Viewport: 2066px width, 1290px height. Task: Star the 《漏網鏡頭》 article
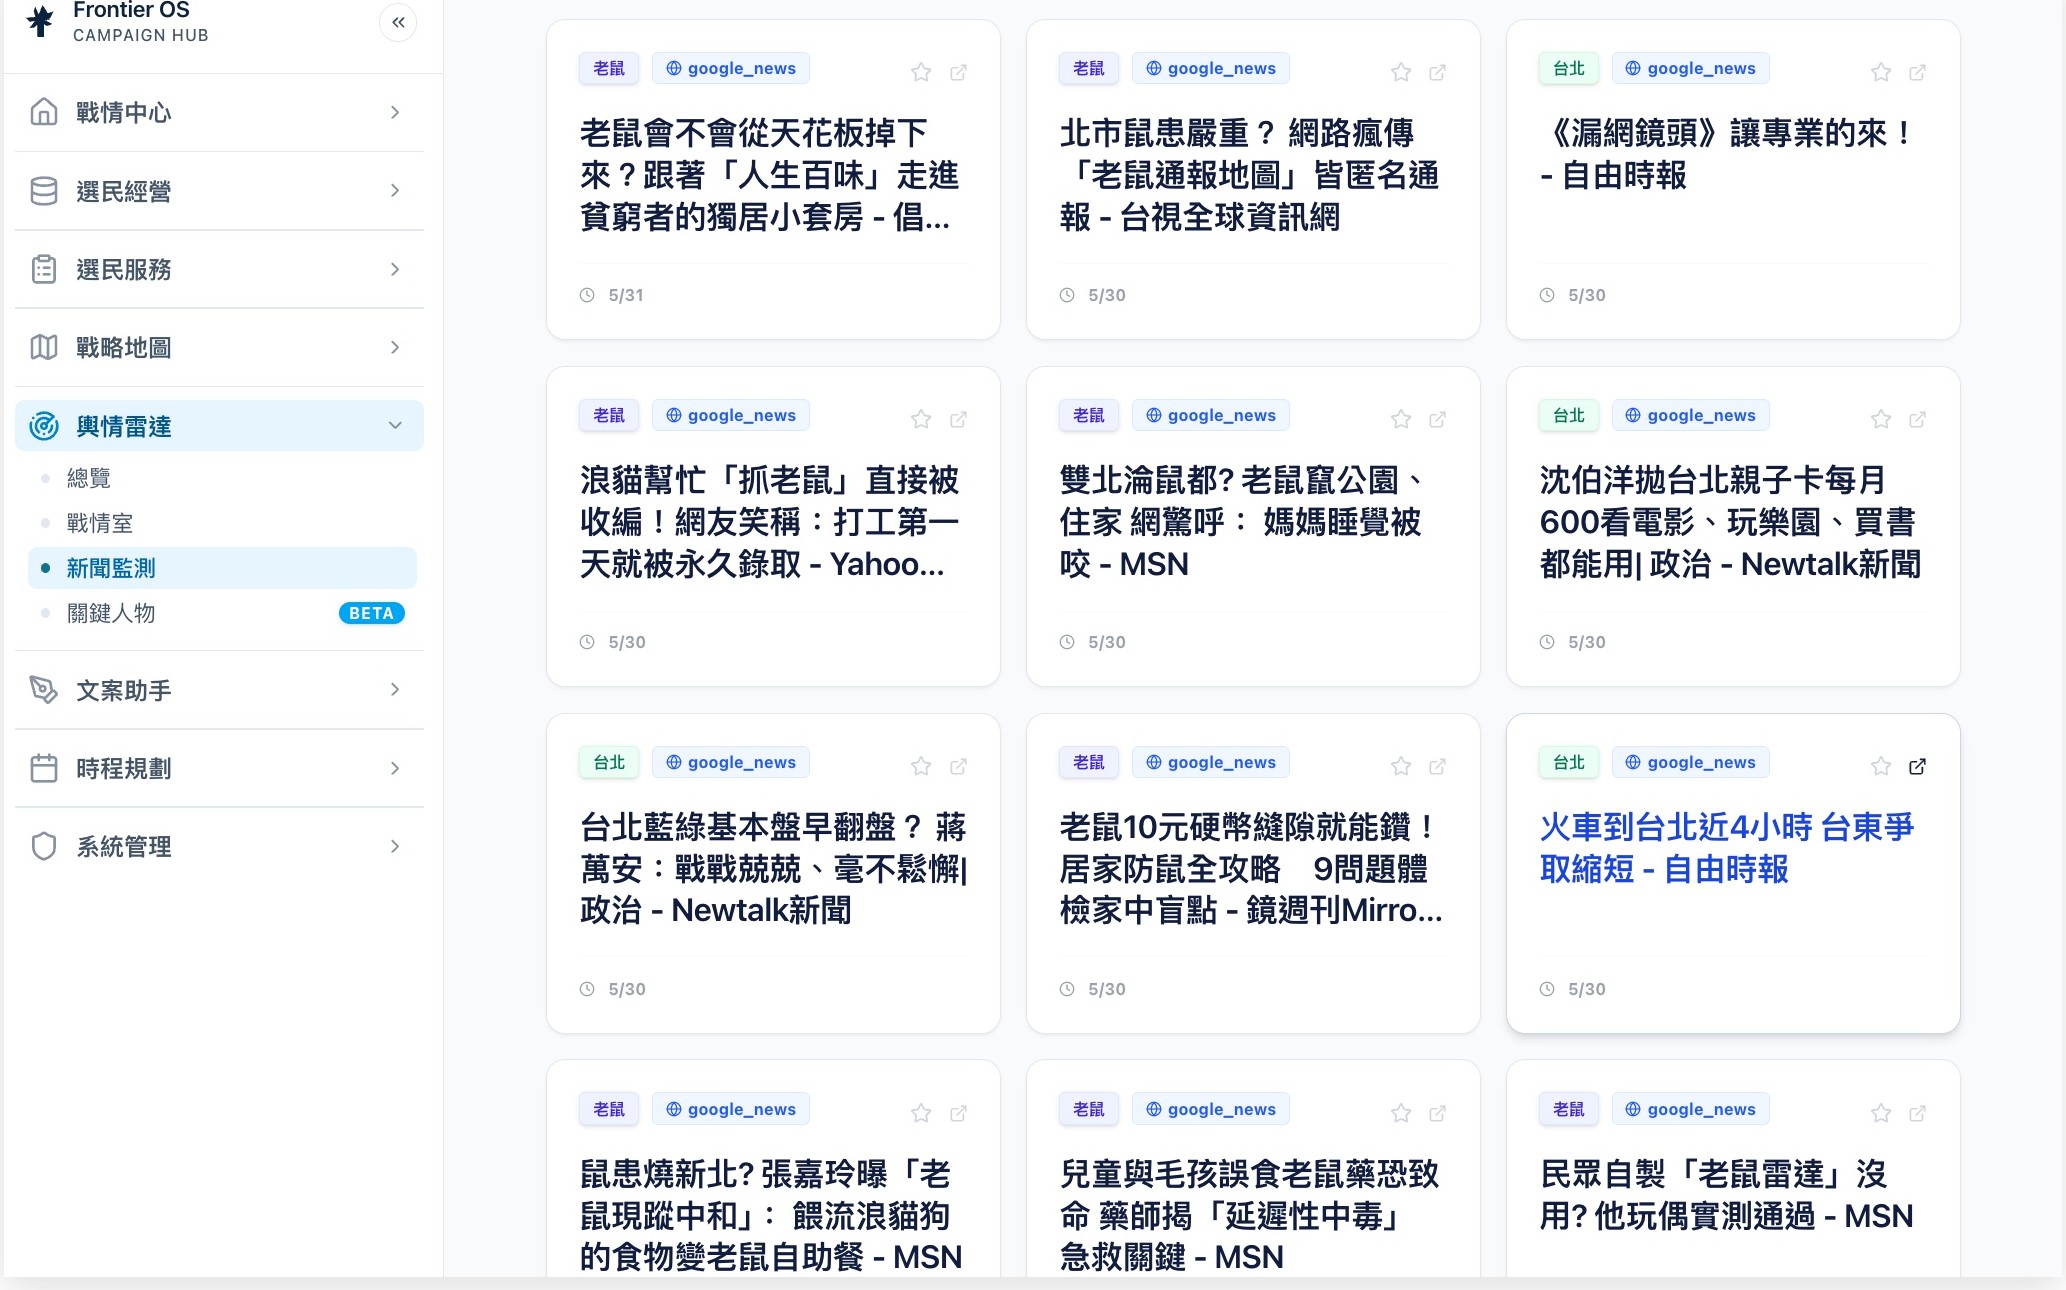coord(1881,72)
